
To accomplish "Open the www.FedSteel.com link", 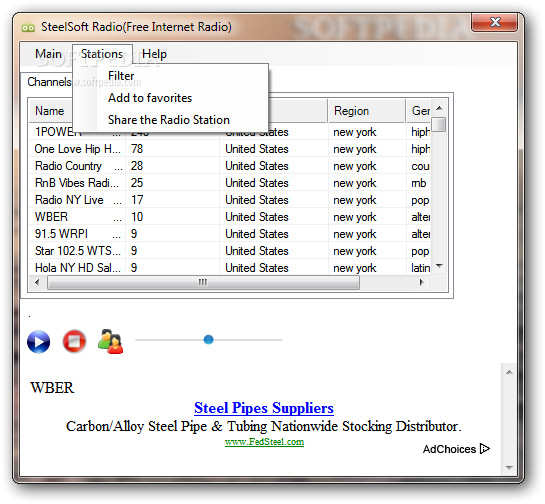I will [264, 442].
